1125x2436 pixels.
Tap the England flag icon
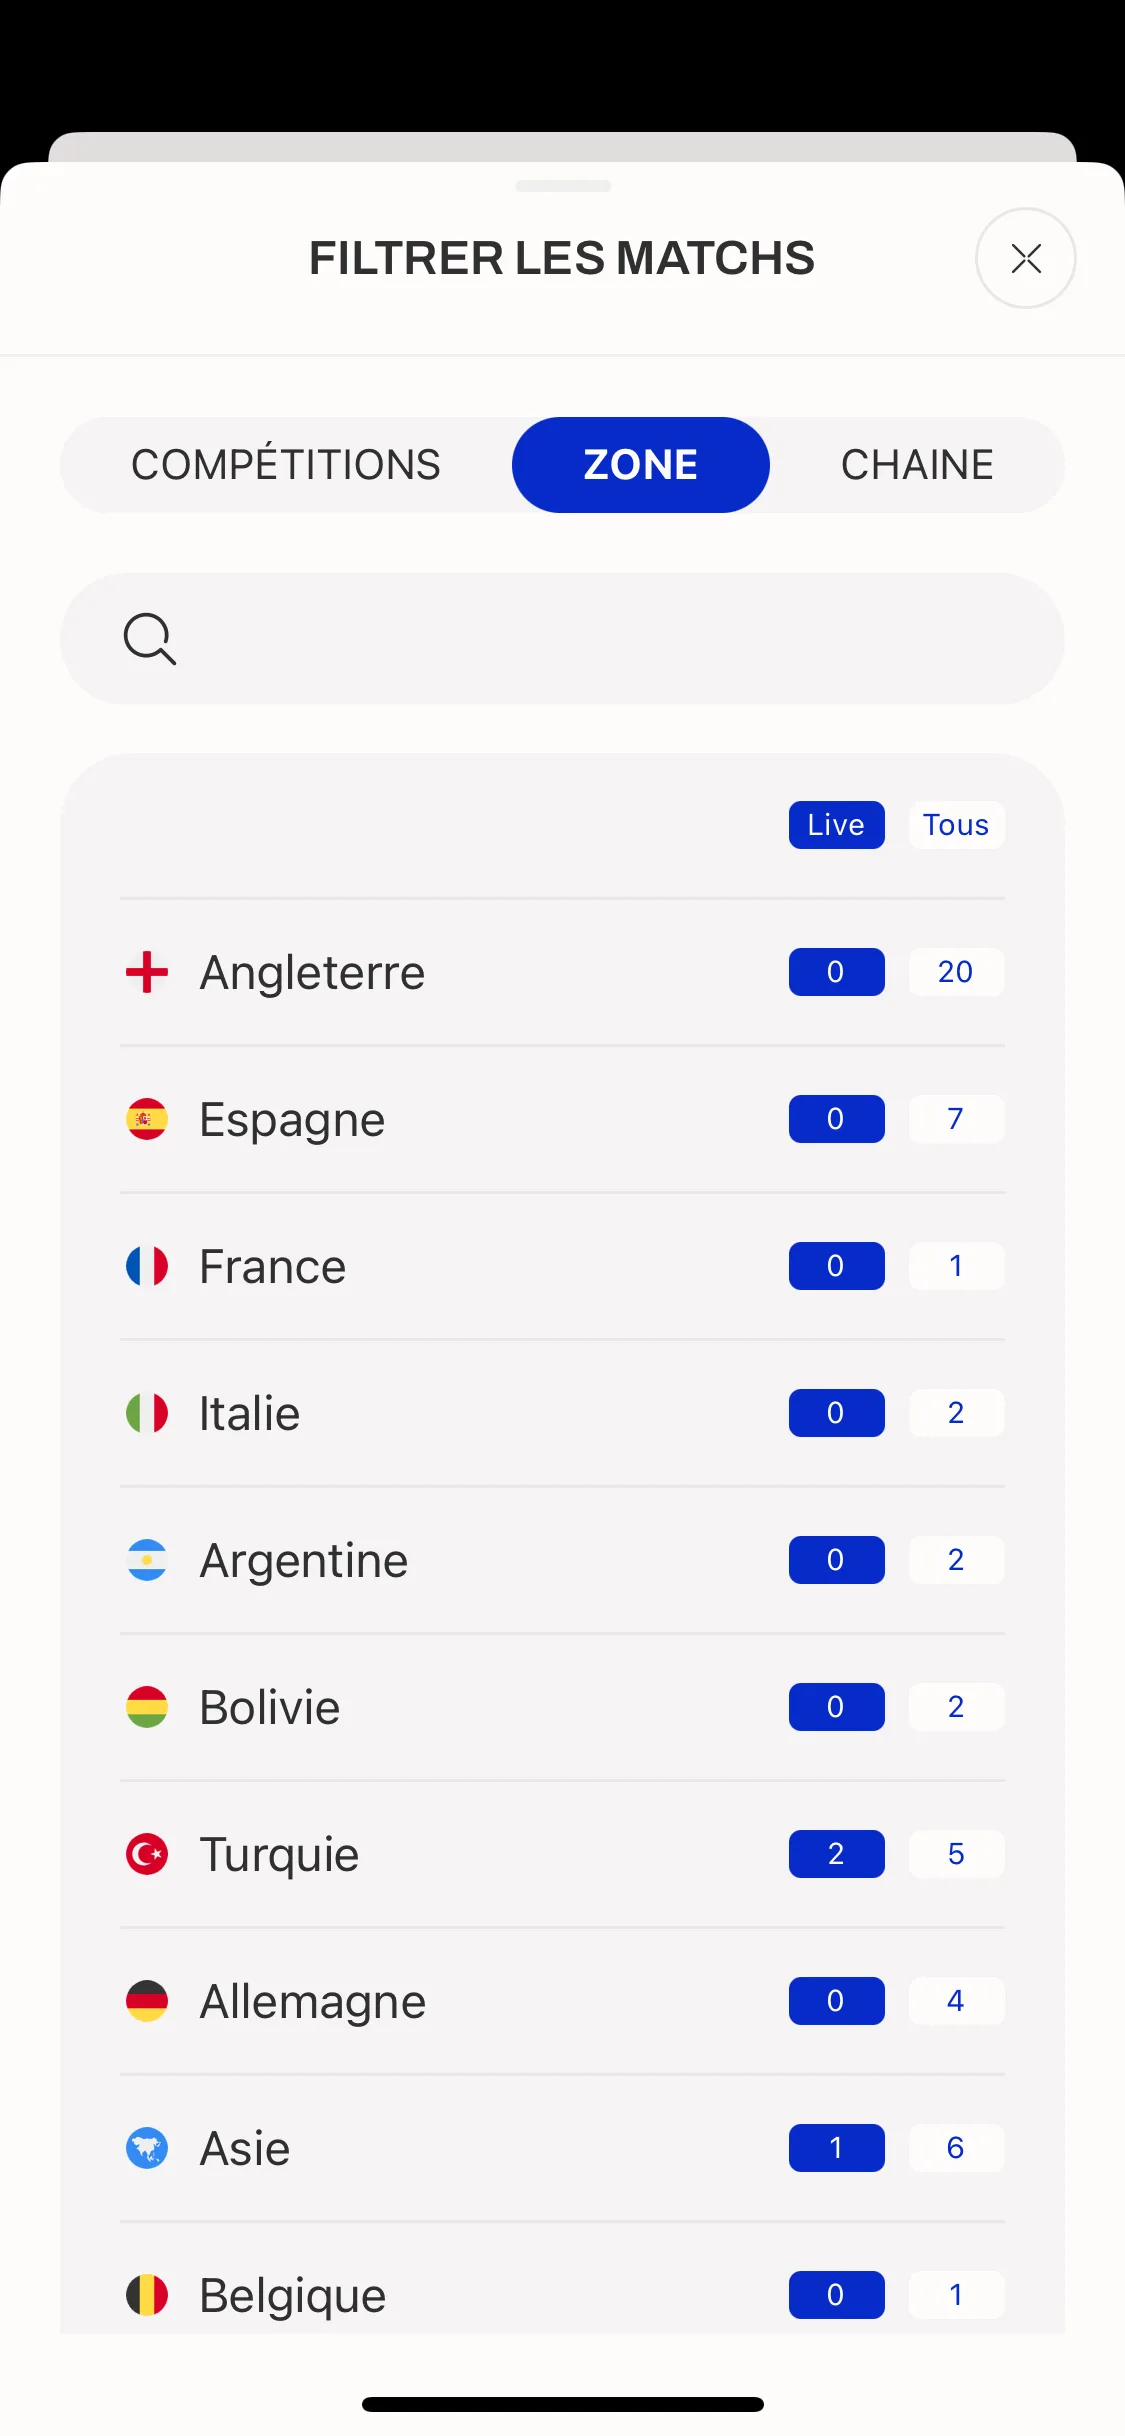click(147, 972)
